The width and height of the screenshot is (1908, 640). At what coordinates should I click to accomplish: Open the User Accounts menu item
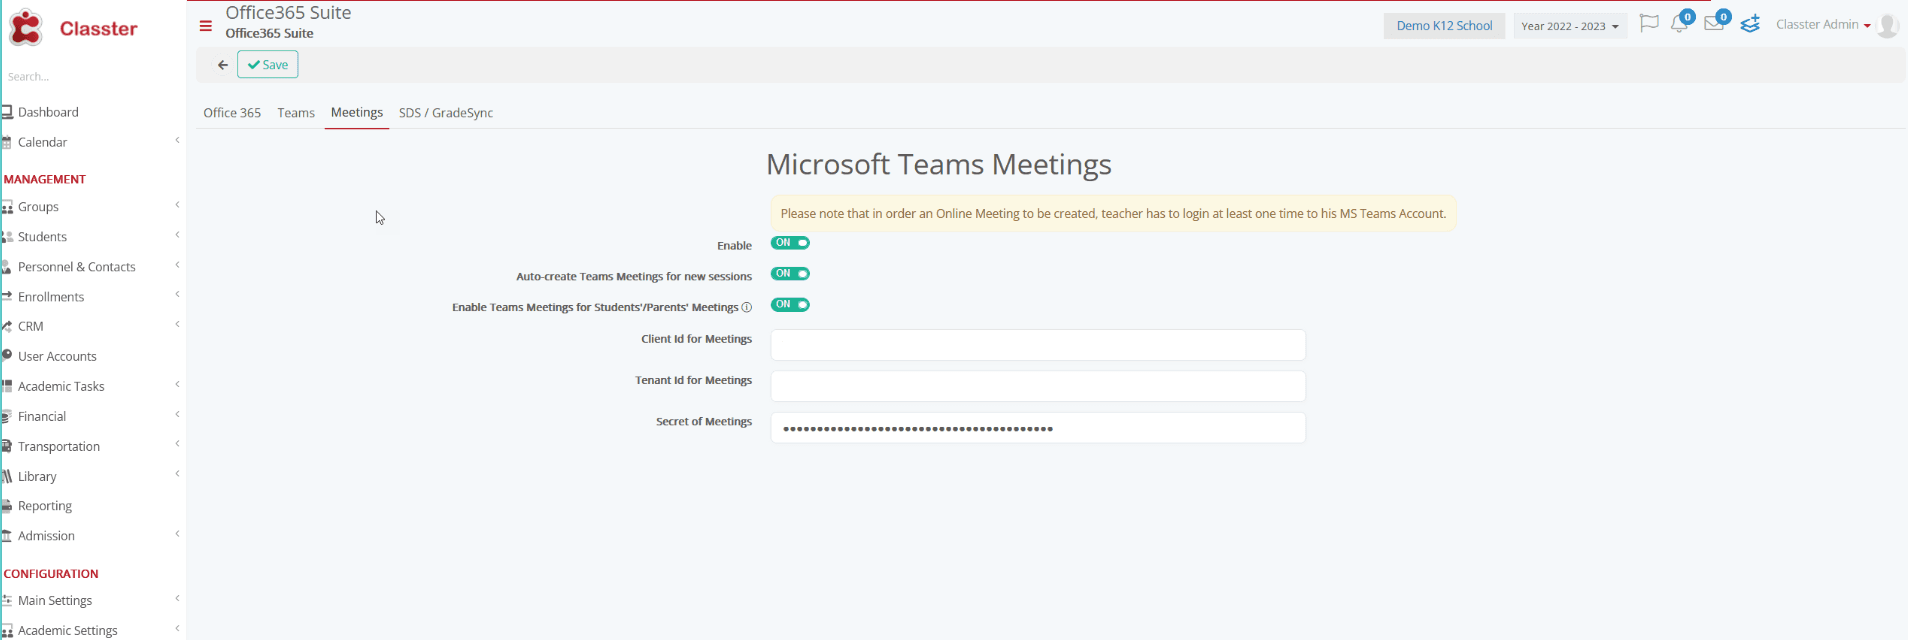click(57, 356)
